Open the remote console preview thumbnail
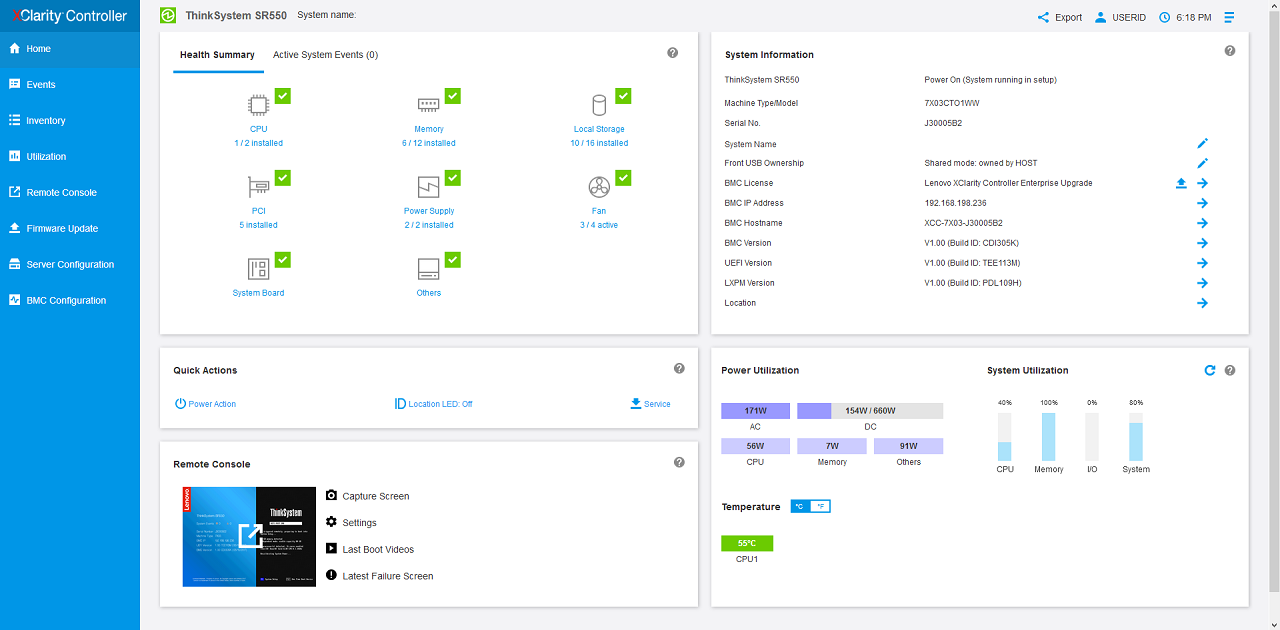The image size is (1280, 630). click(249, 537)
